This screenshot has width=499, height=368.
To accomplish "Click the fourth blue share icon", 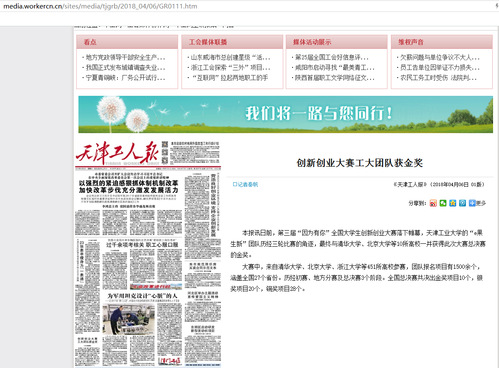I will click(462, 203).
